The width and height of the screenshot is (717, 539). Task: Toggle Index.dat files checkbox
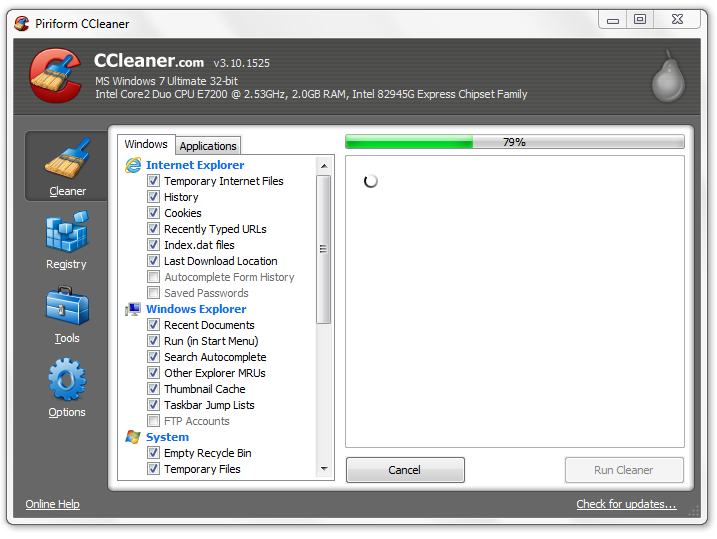tap(154, 245)
